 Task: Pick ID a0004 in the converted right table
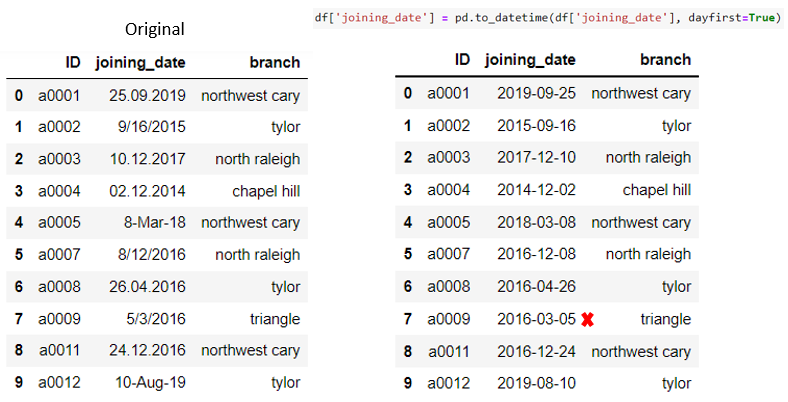(449, 189)
